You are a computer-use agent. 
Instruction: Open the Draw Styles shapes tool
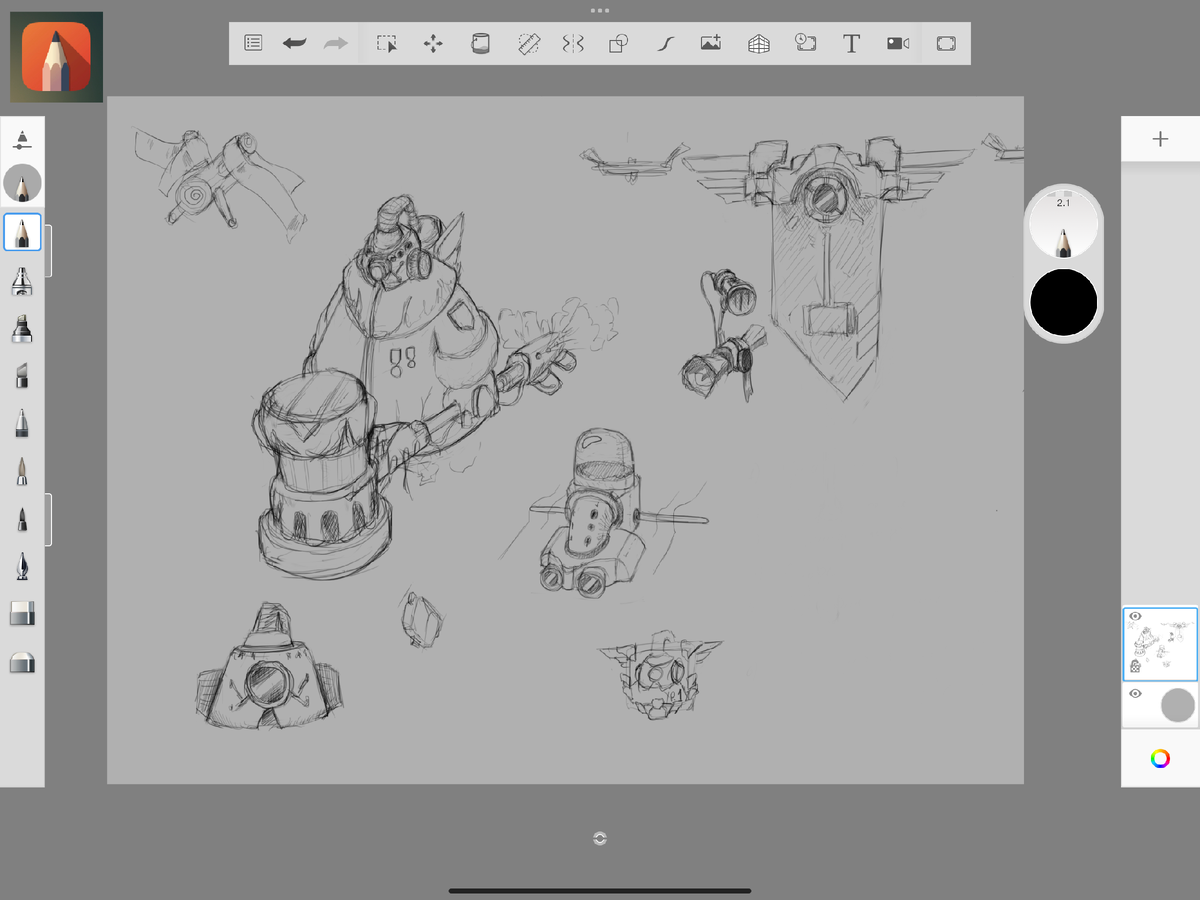619,43
